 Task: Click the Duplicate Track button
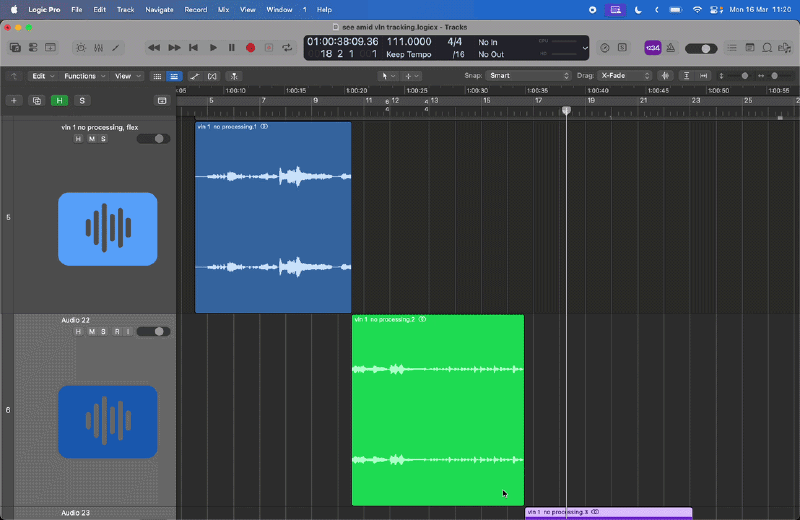37,101
